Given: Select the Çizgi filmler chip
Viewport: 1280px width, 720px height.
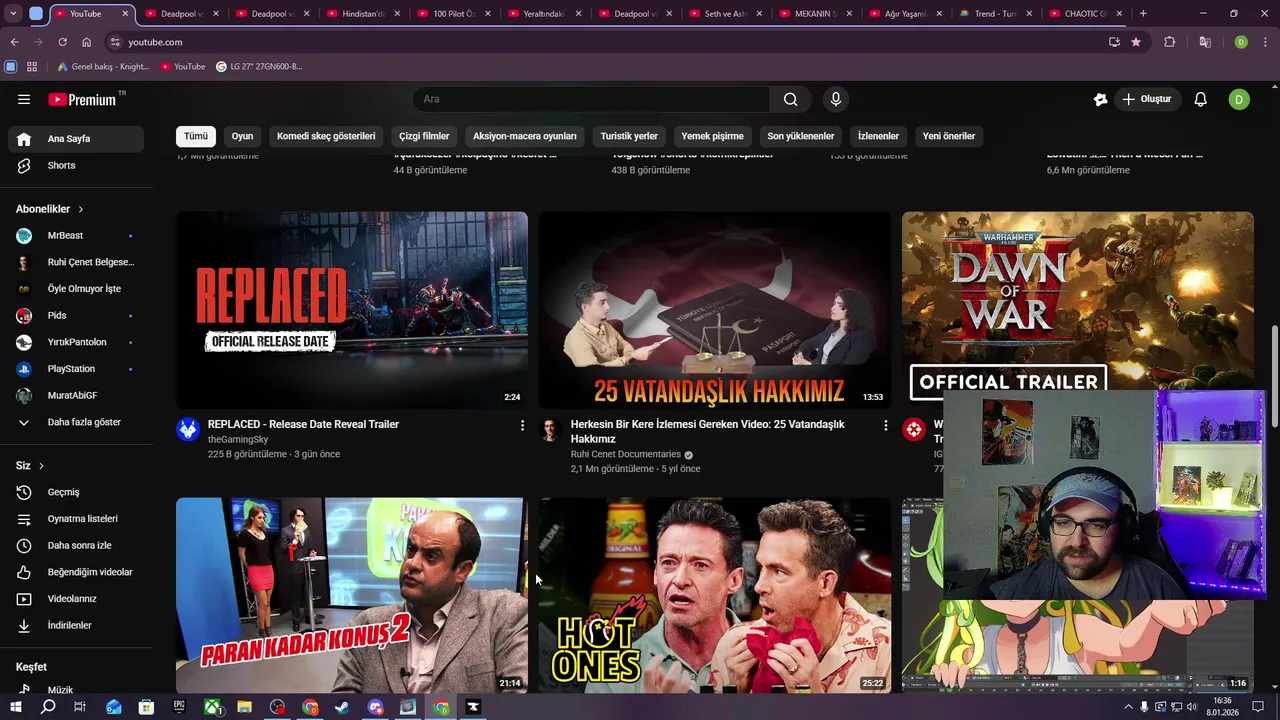Looking at the screenshot, I should coord(424,136).
